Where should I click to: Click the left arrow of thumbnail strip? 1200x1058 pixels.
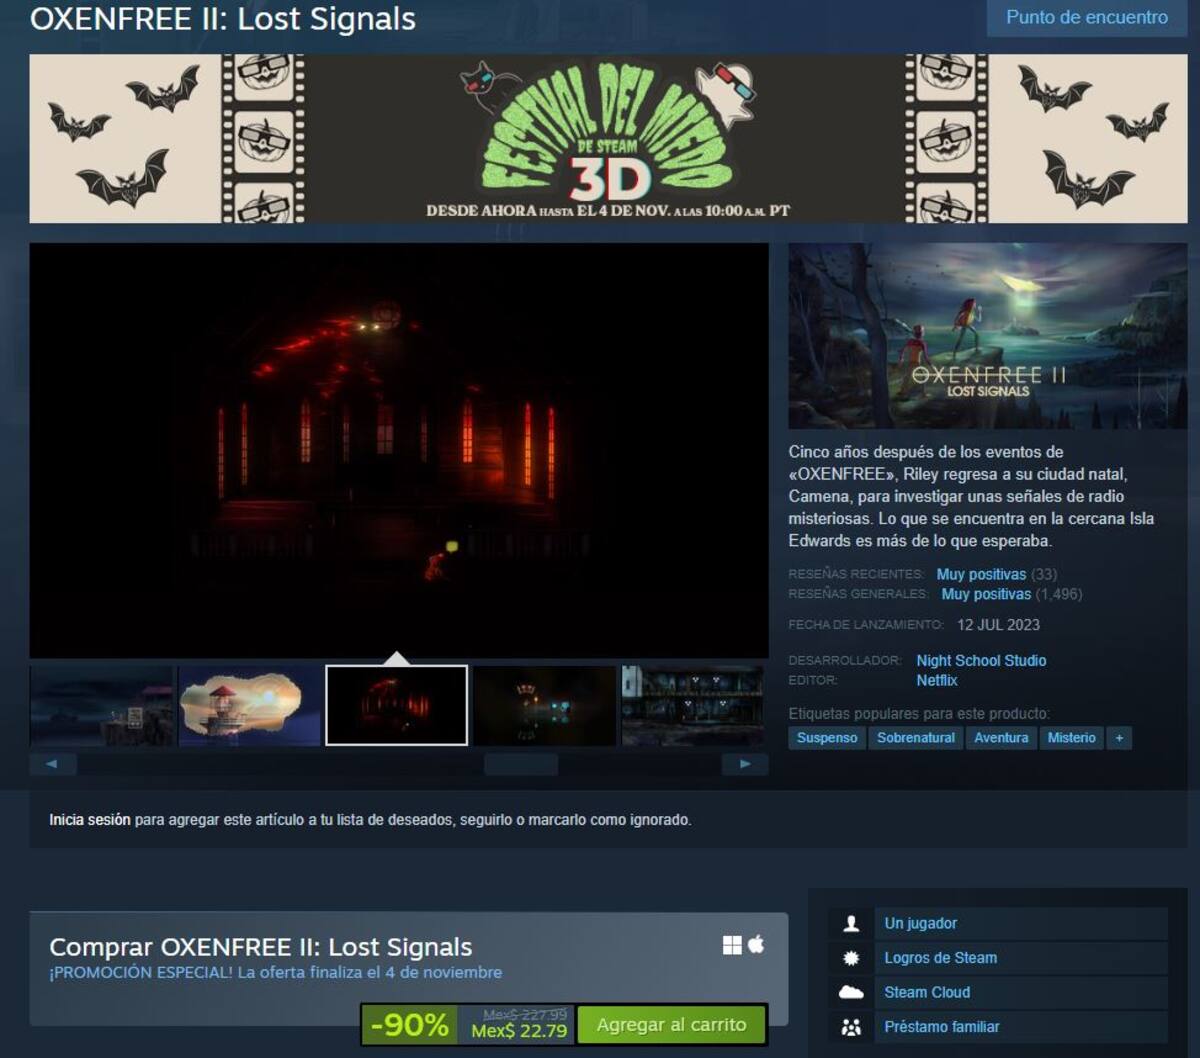pos(53,764)
